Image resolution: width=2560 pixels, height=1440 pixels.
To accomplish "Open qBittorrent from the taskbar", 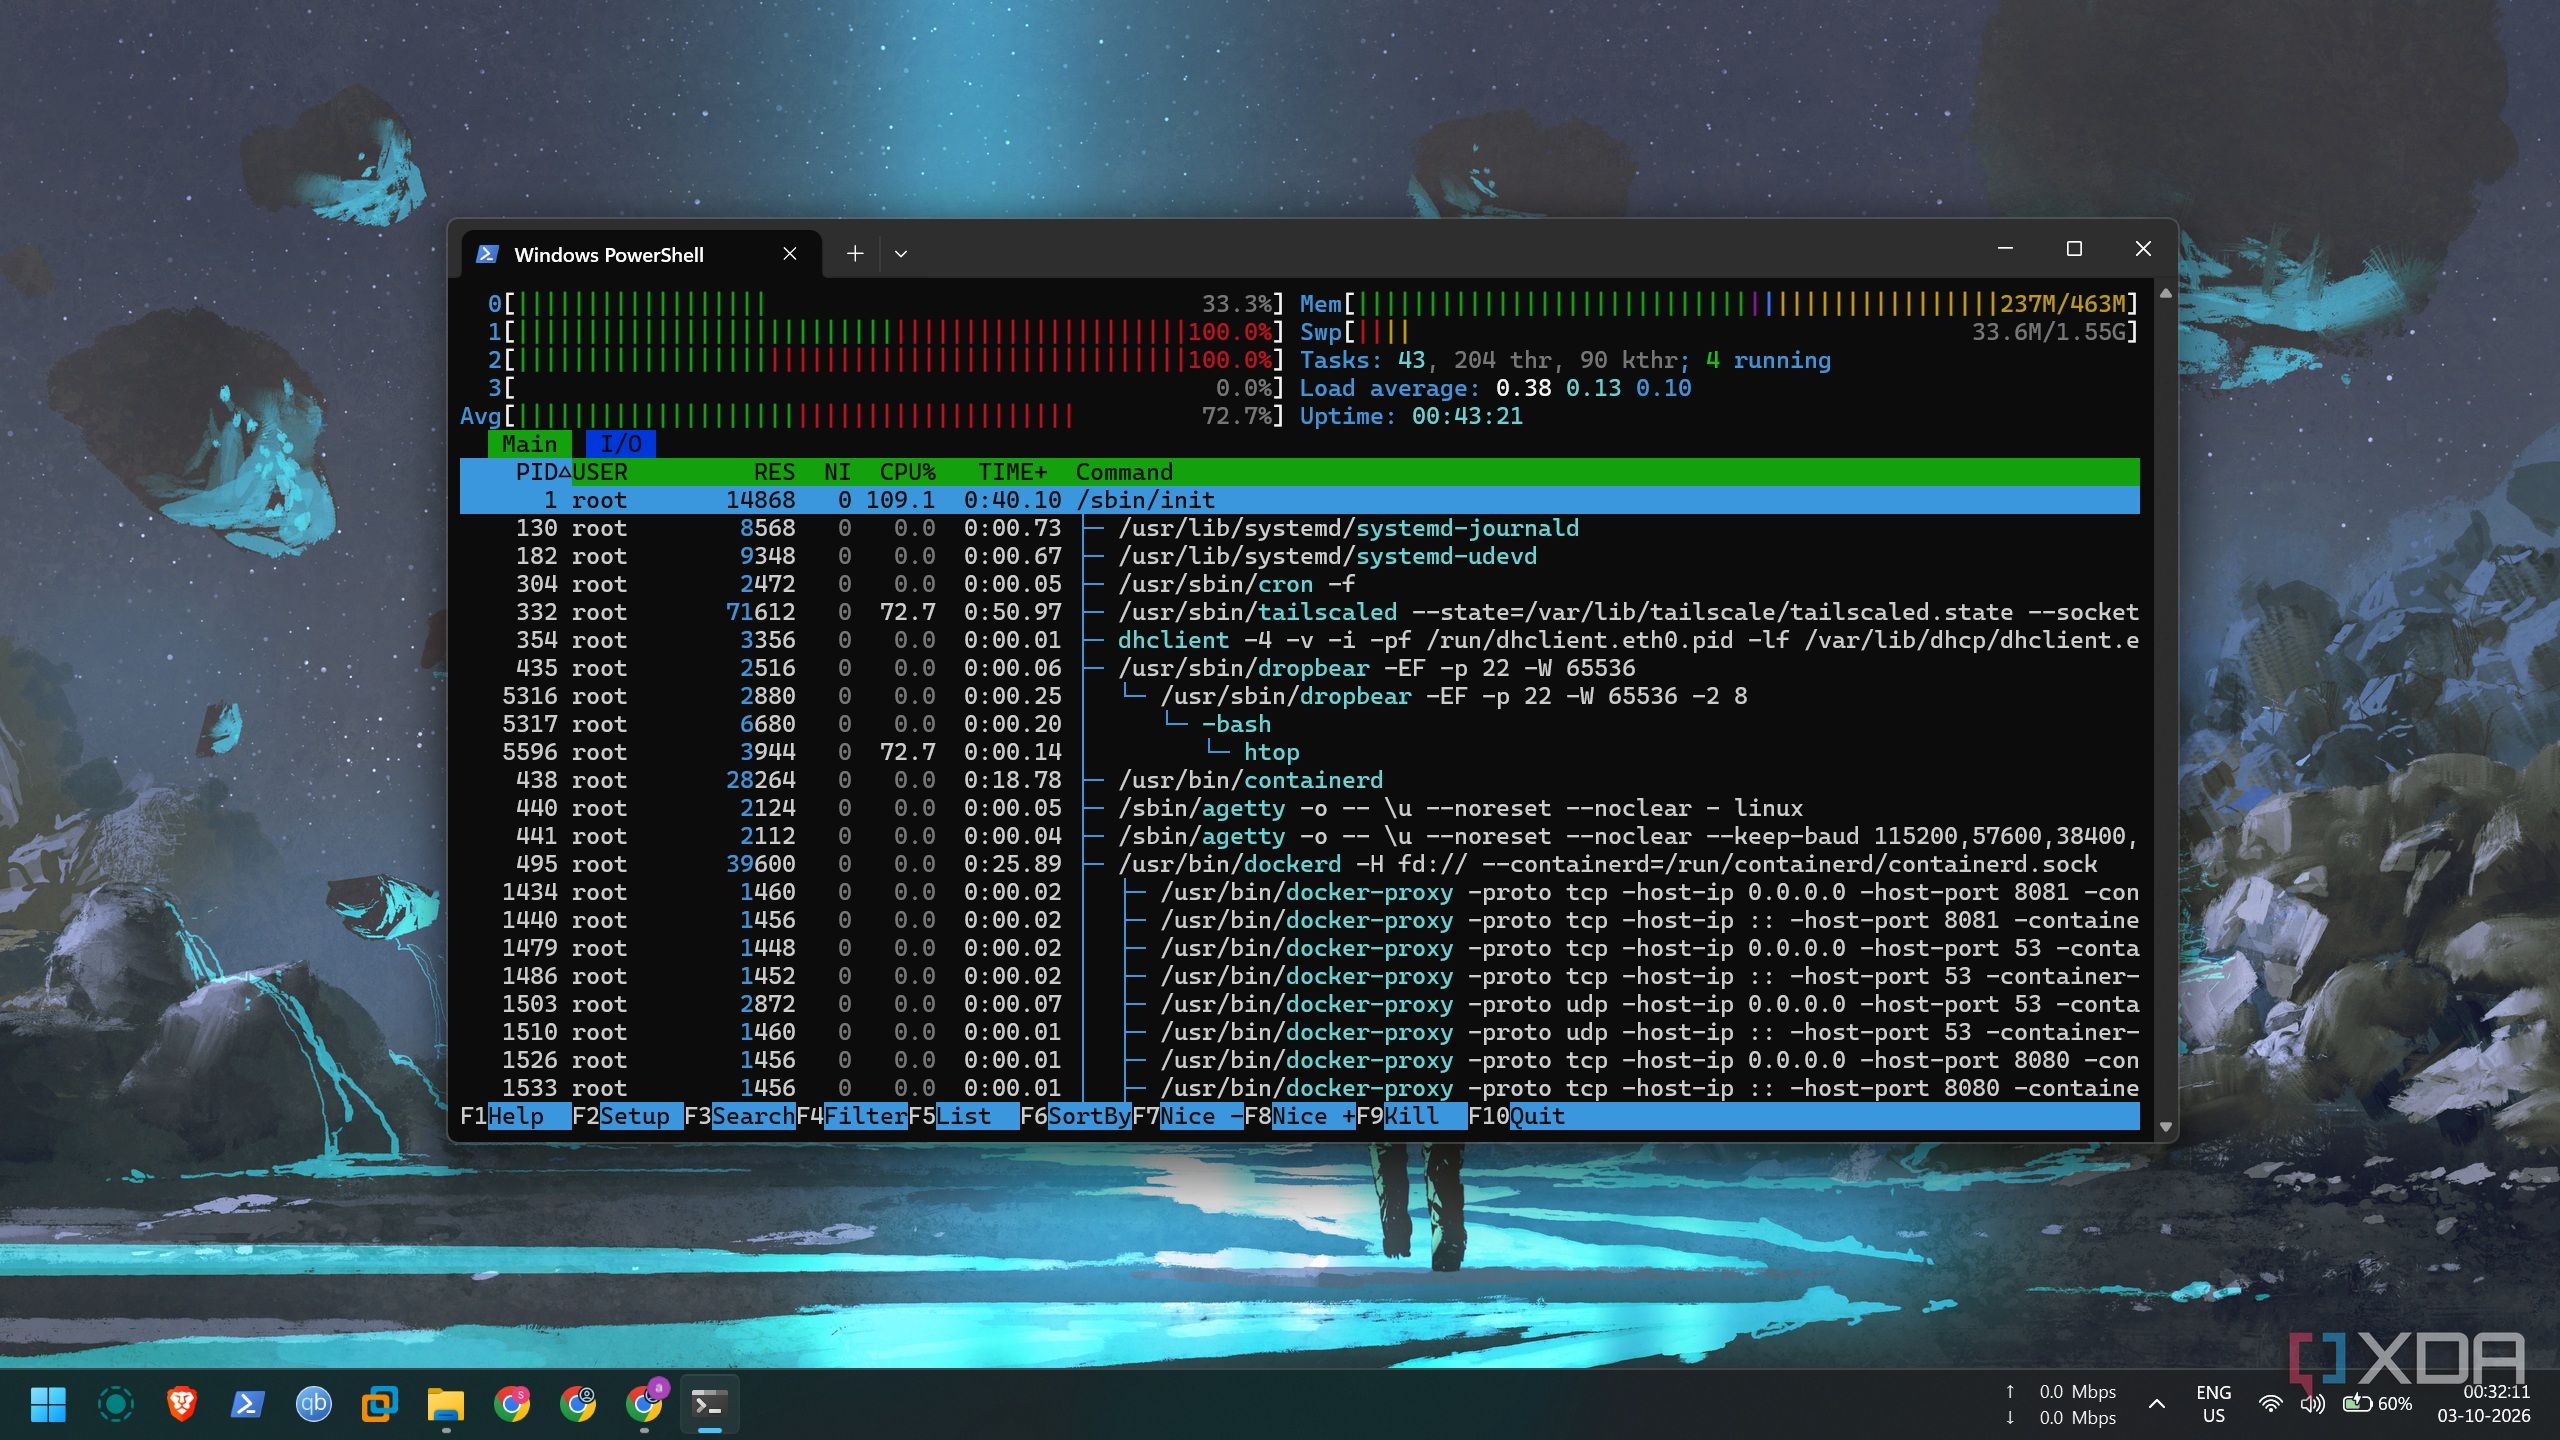I will tap(313, 1404).
